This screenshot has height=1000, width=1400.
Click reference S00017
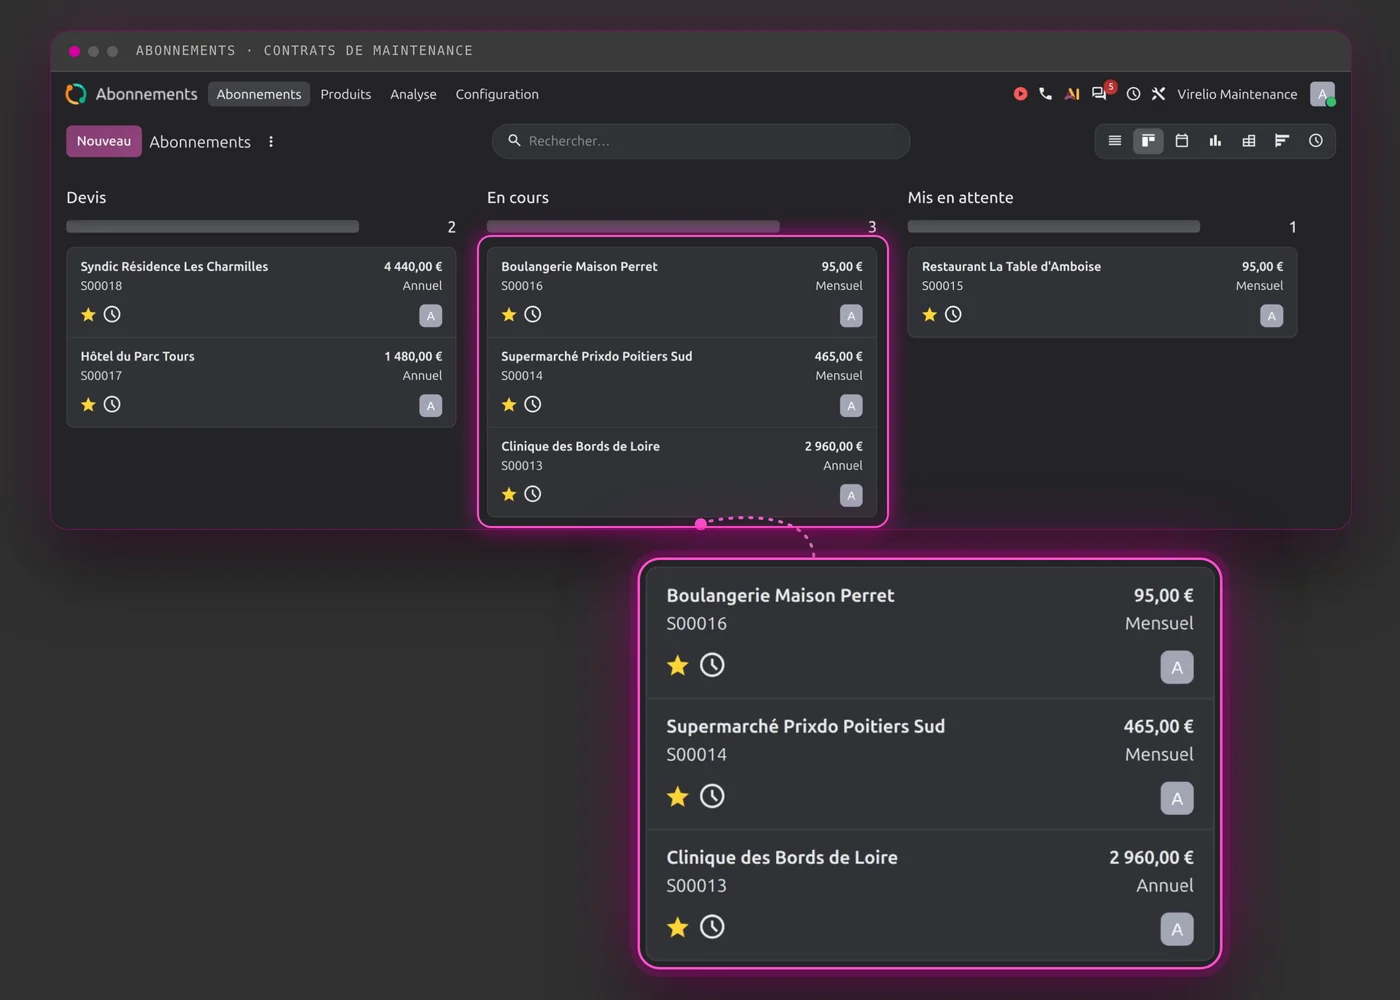(x=101, y=376)
